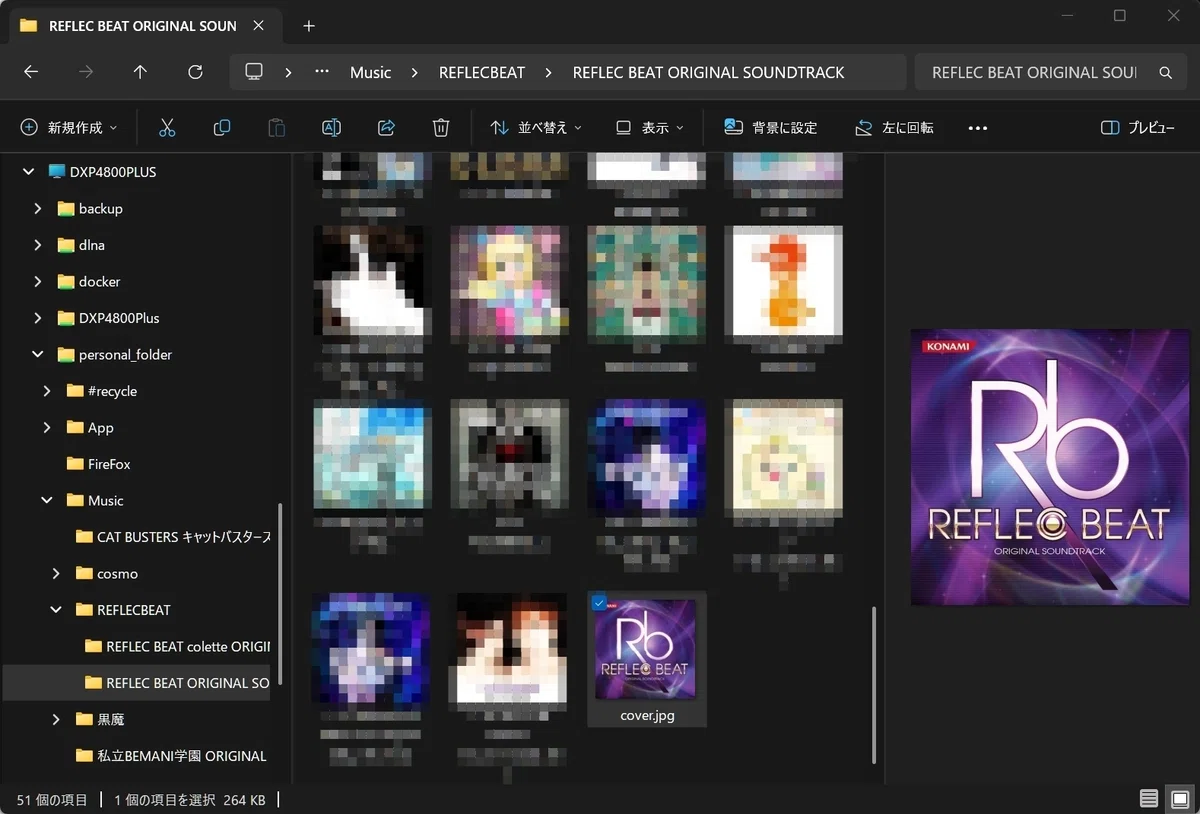
Task: Collapse the Music folder node
Action: [x=47, y=501]
